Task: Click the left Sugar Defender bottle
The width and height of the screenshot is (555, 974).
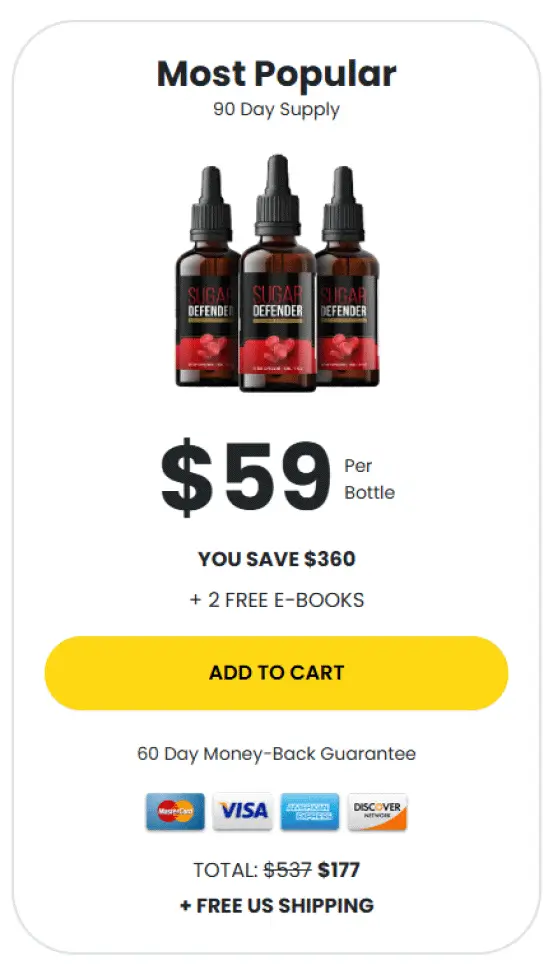Action: pyautogui.click(x=208, y=276)
